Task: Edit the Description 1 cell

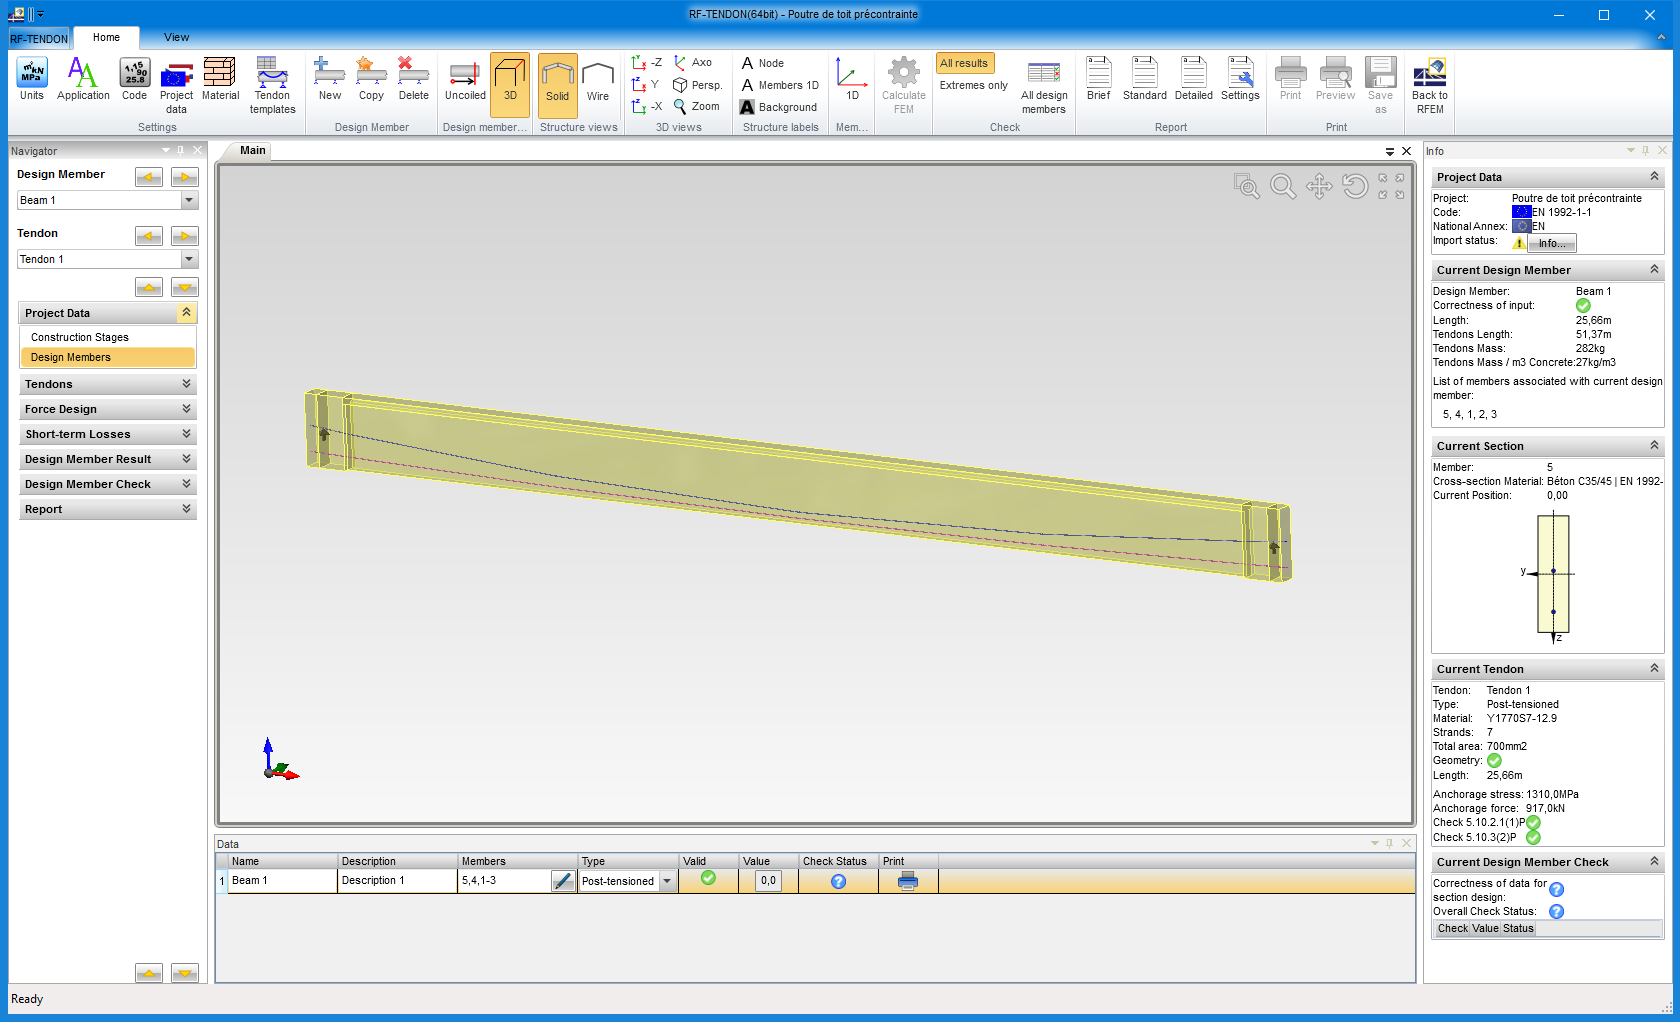Action: coord(398,881)
